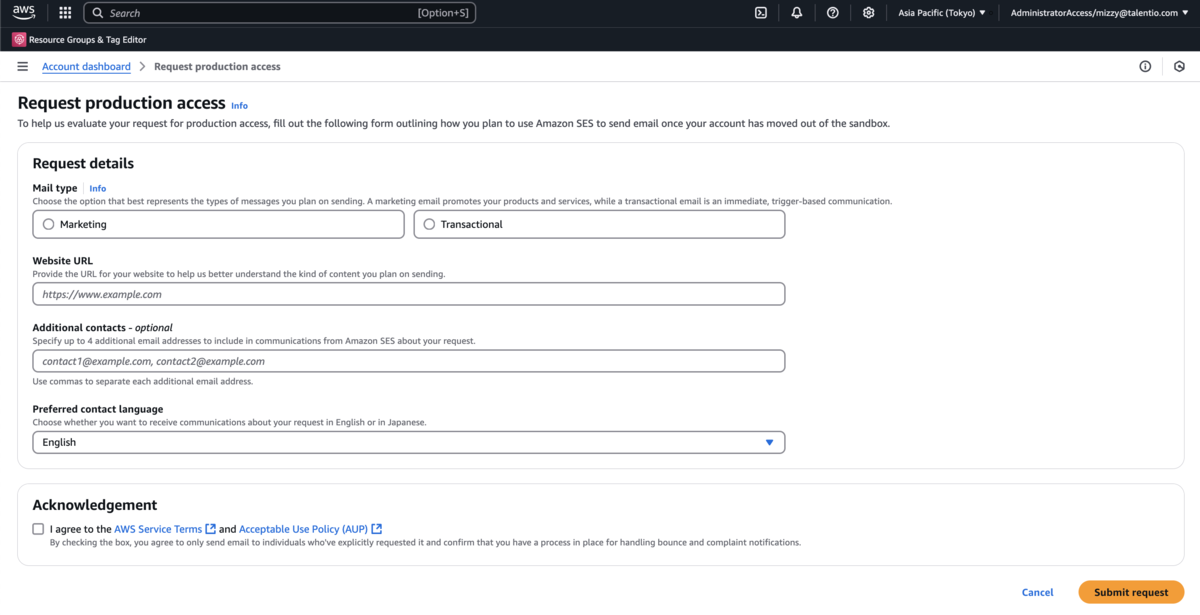Launch CloudShell from the top bar
The height and width of the screenshot is (615, 1200).
point(761,12)
